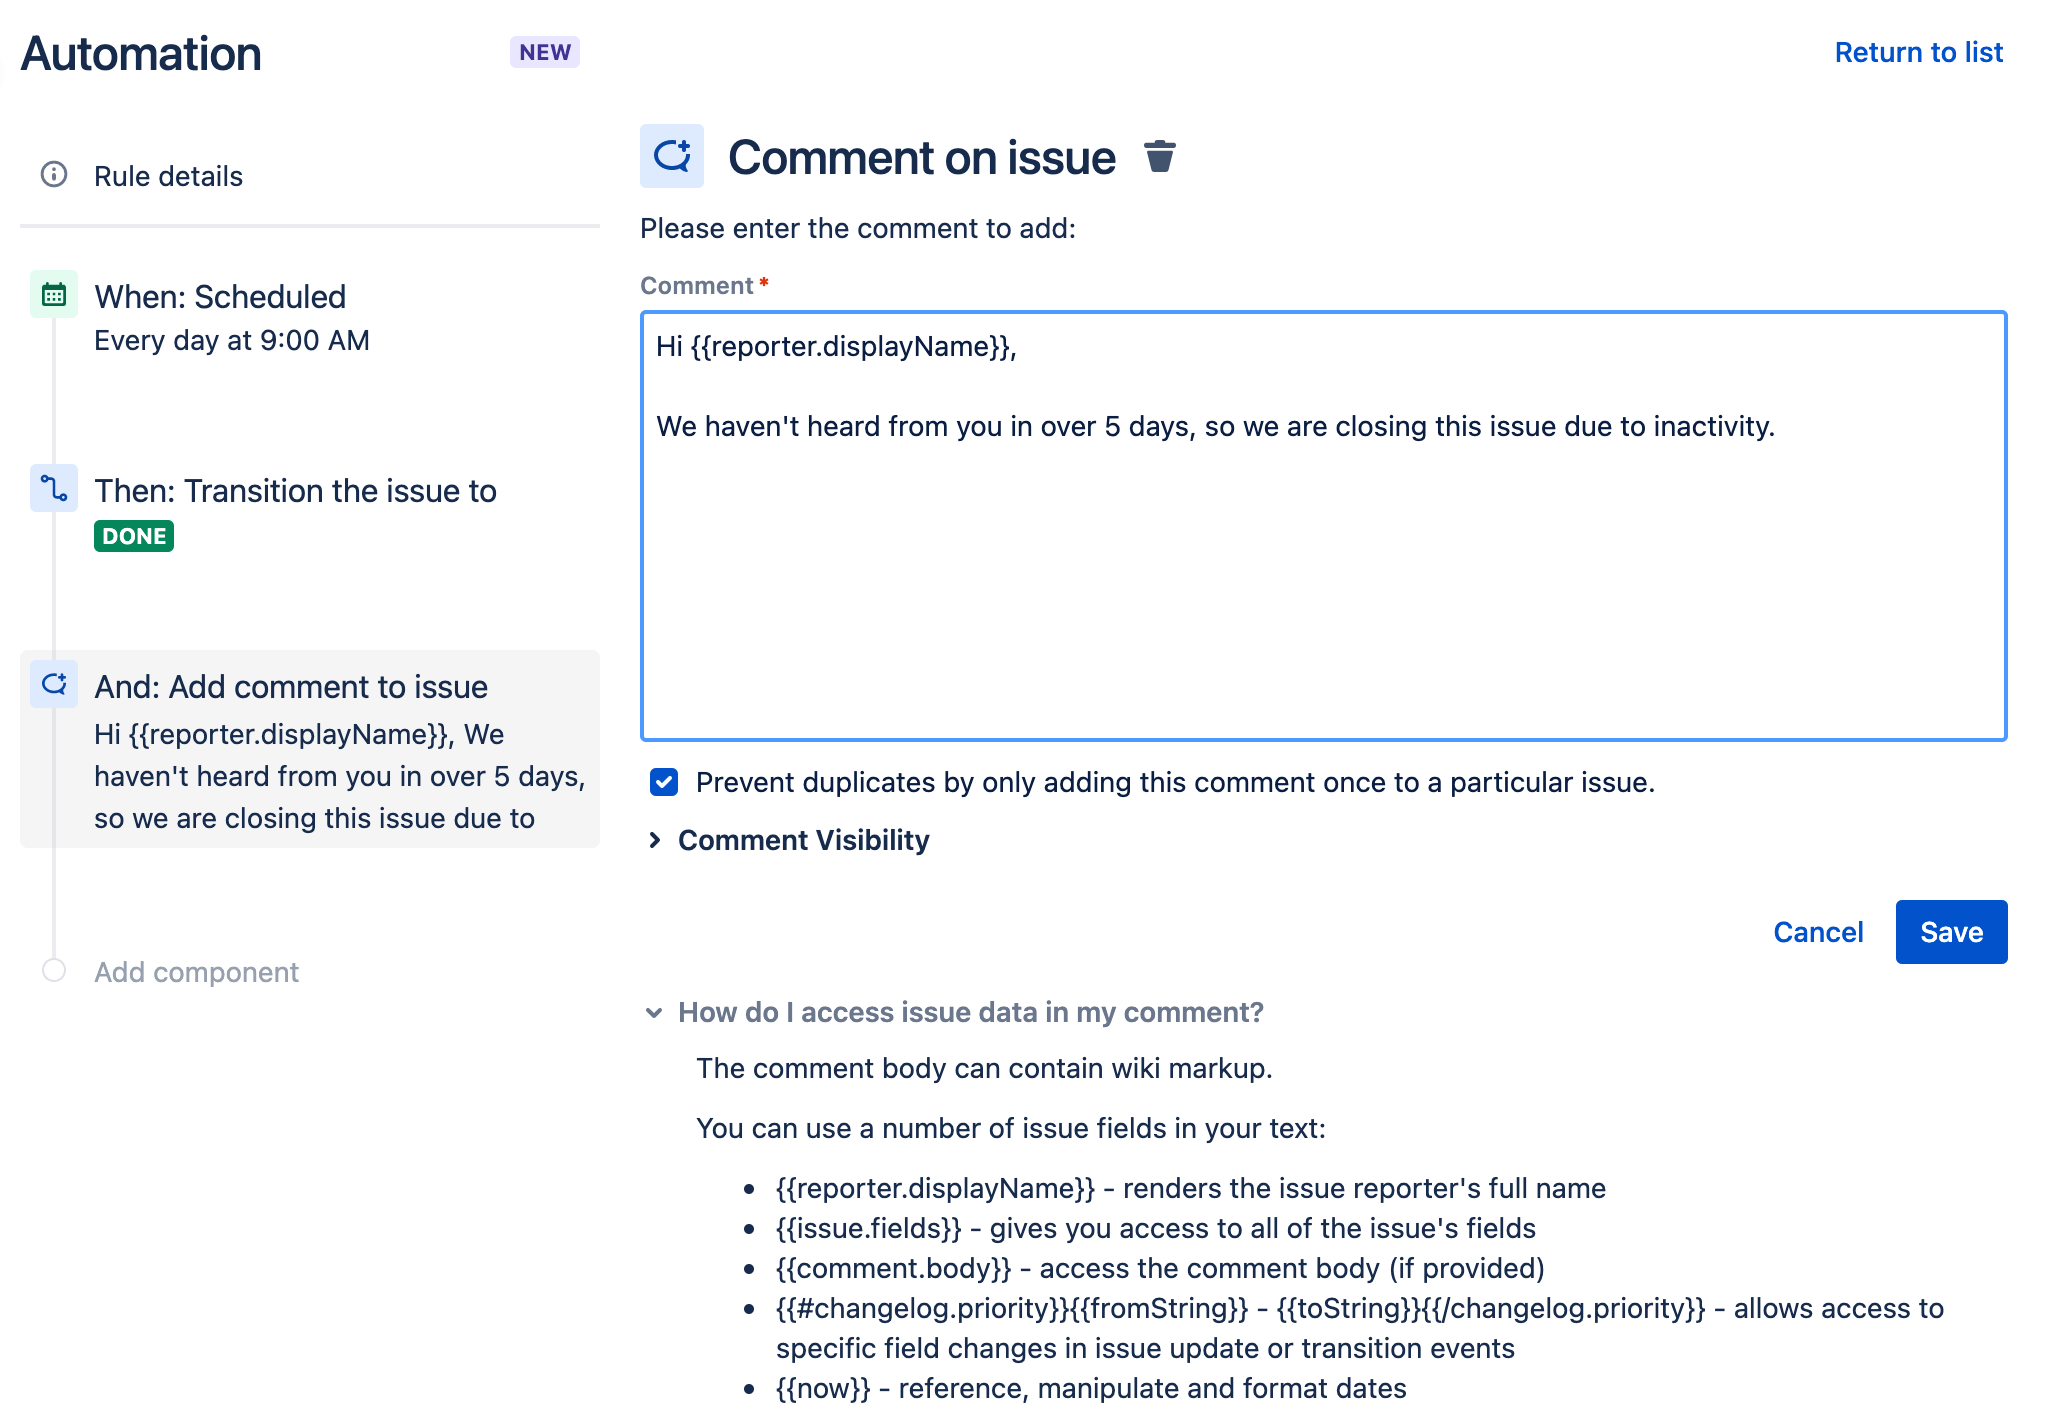Click the Save button
Viewport: 2062px width, 1414px height.
[1951, 931]
